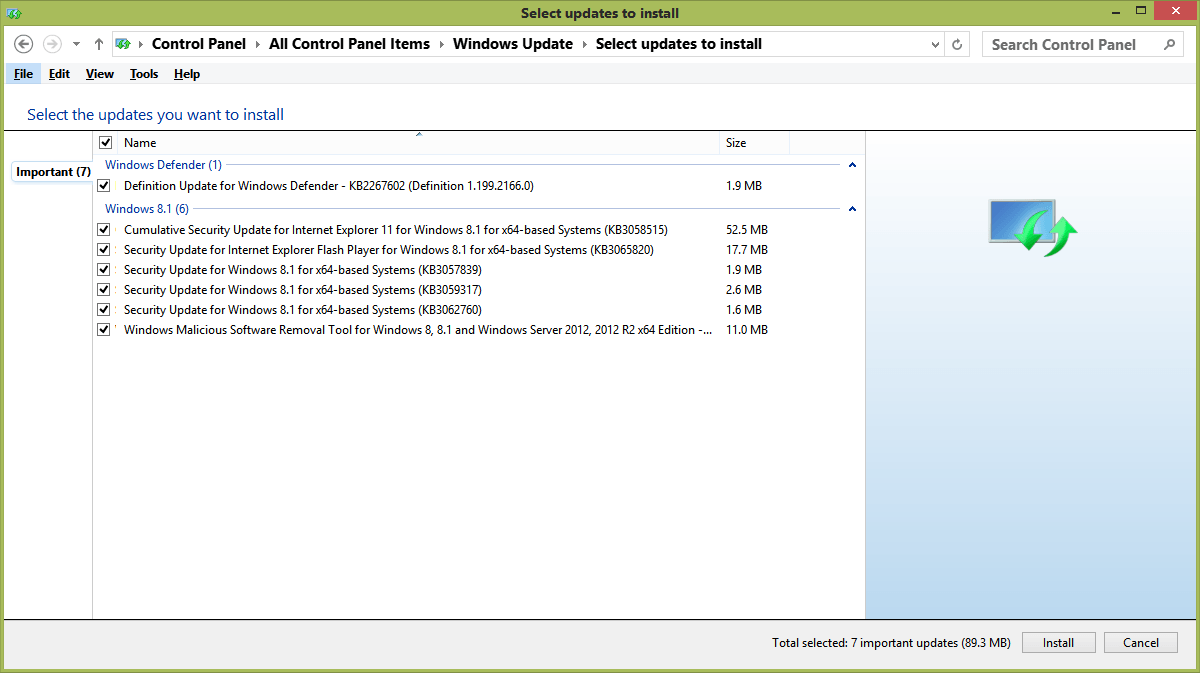The image size is (1200, 673).
Task: Expand the arrow before Control Panel breadcrumb
Action: coord(141,44)
